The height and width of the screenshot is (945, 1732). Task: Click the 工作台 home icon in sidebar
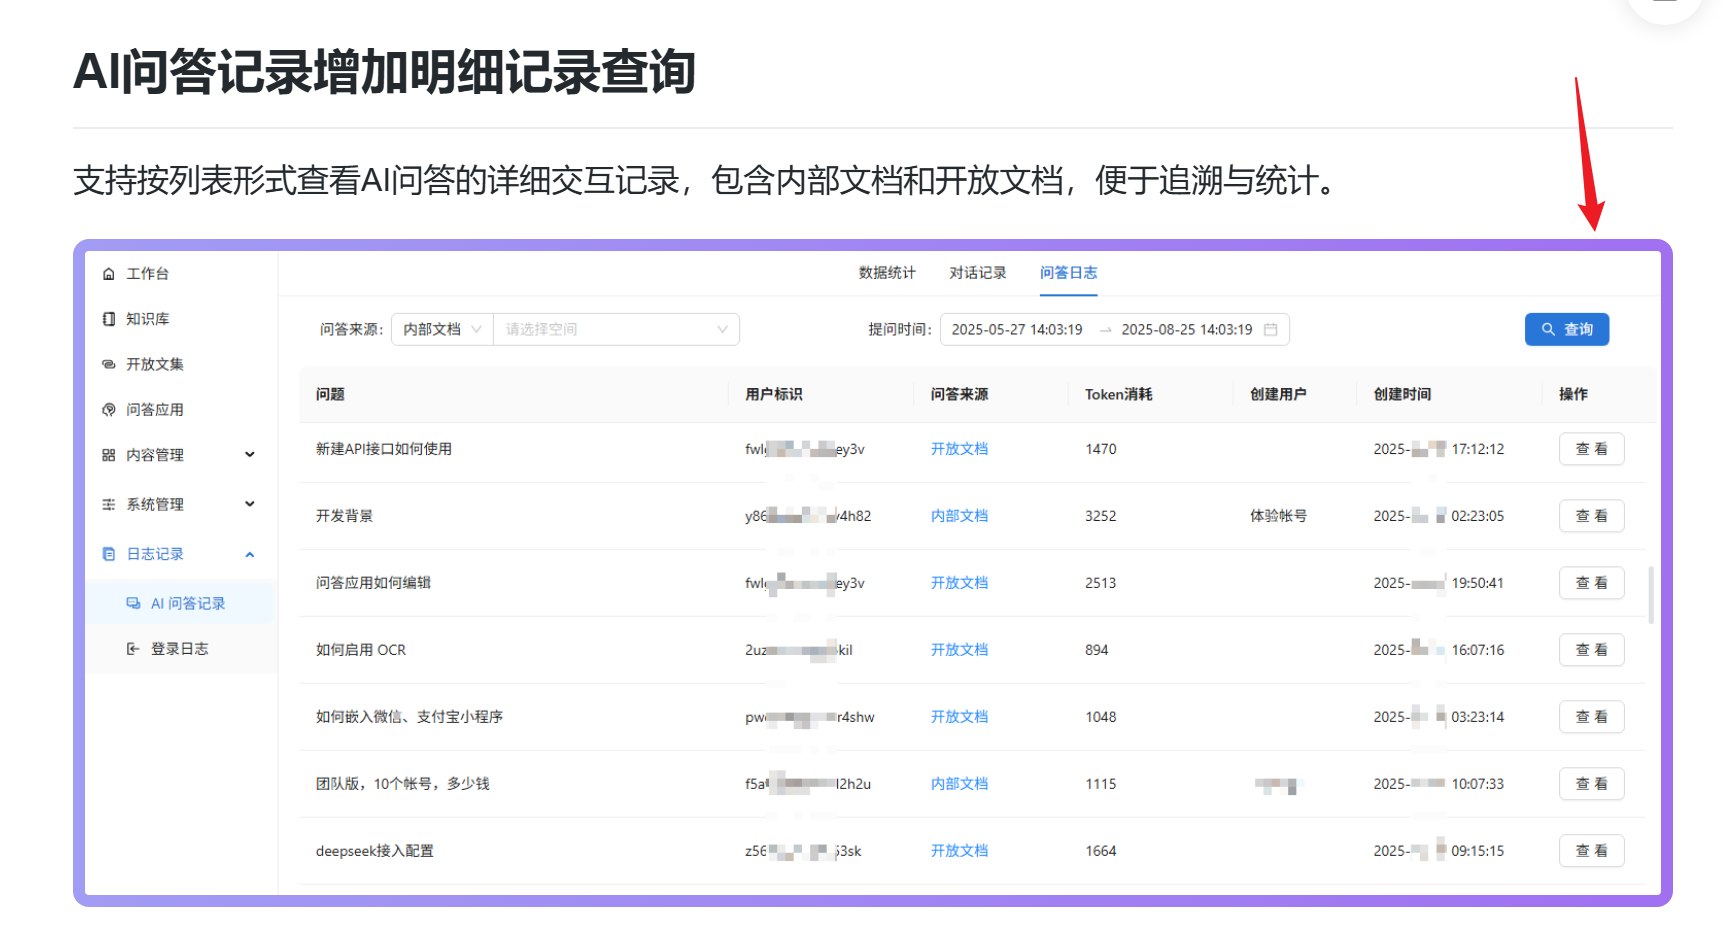(109, 274)
